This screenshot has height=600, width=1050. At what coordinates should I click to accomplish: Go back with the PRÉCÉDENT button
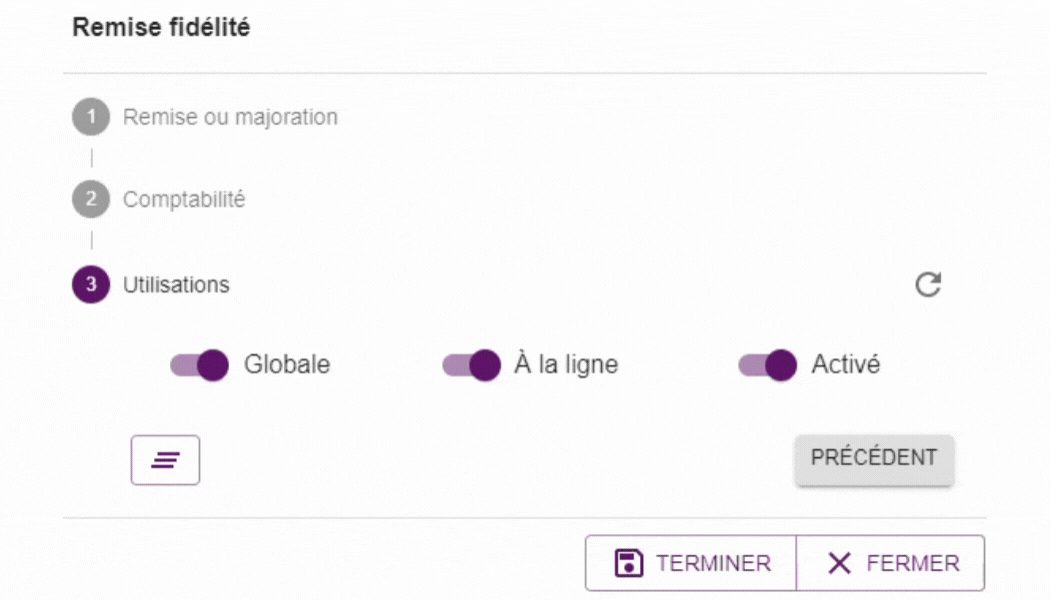coord(875,459)
